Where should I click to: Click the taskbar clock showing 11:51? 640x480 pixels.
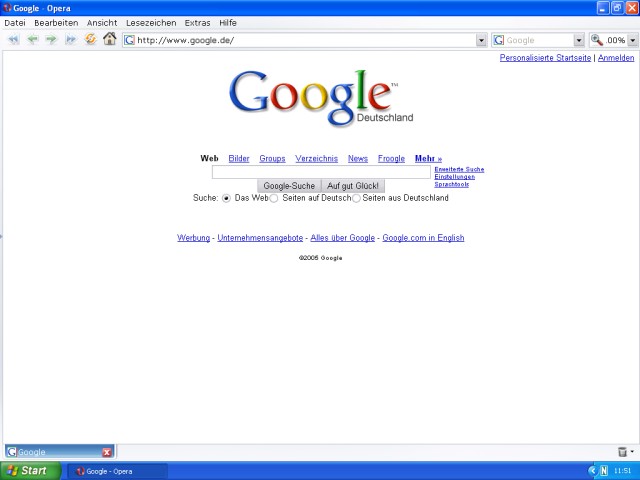tap(622, 471)
